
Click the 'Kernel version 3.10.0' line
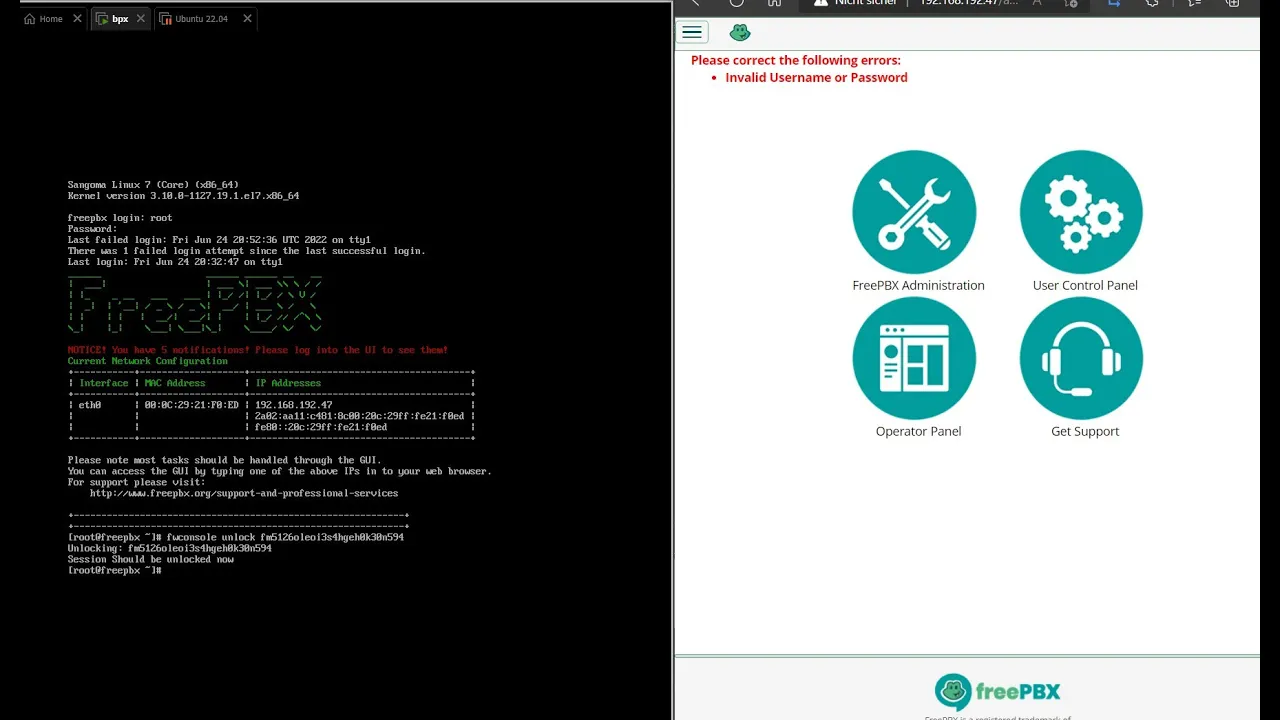click(184, 196)
